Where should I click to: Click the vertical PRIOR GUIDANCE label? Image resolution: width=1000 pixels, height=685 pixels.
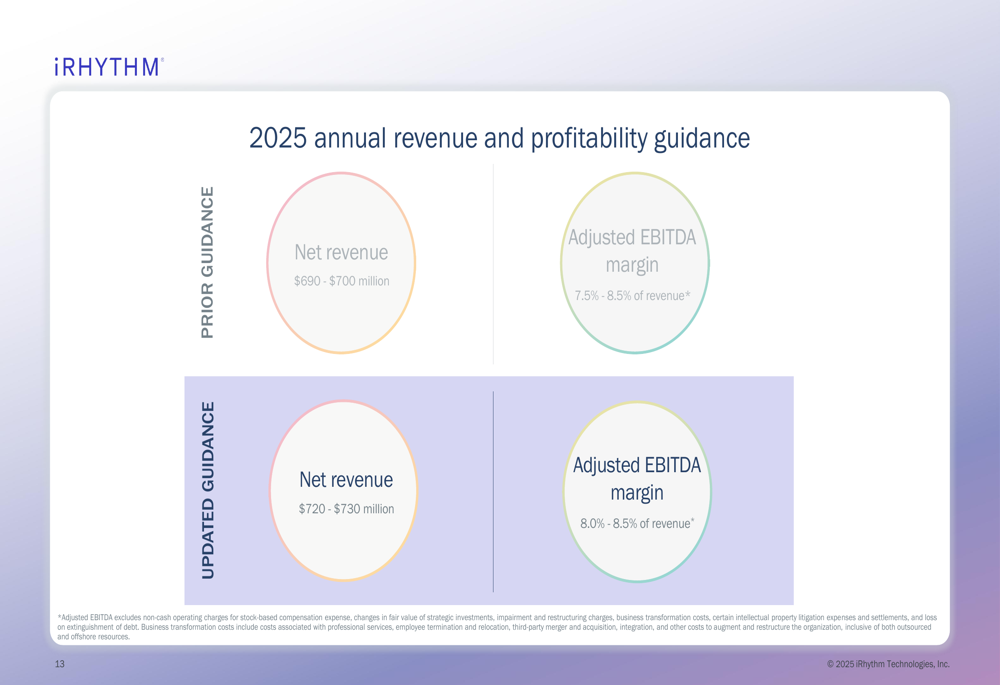click(207, 262)
